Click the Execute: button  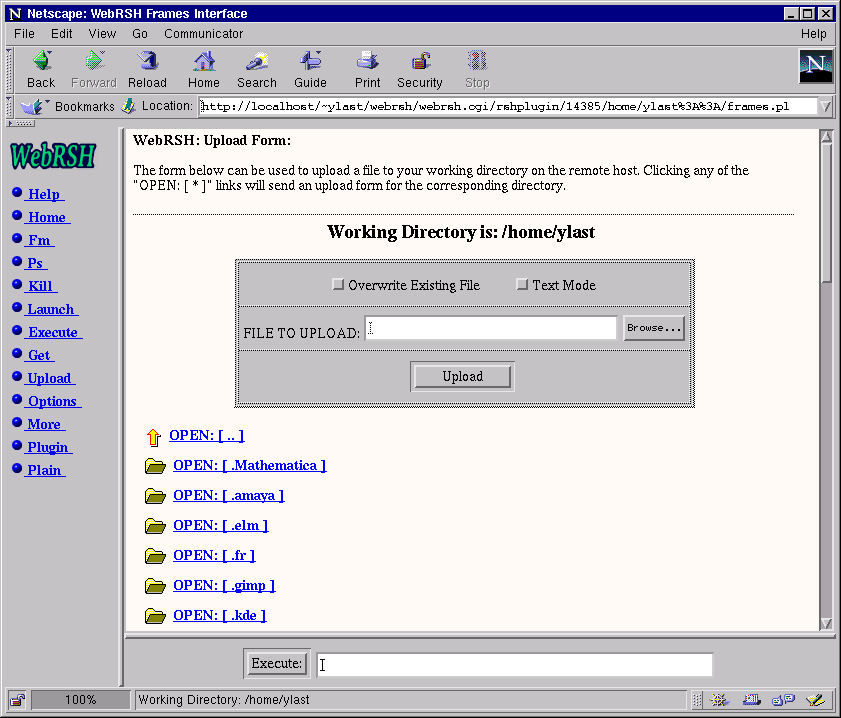click(277, 663)
